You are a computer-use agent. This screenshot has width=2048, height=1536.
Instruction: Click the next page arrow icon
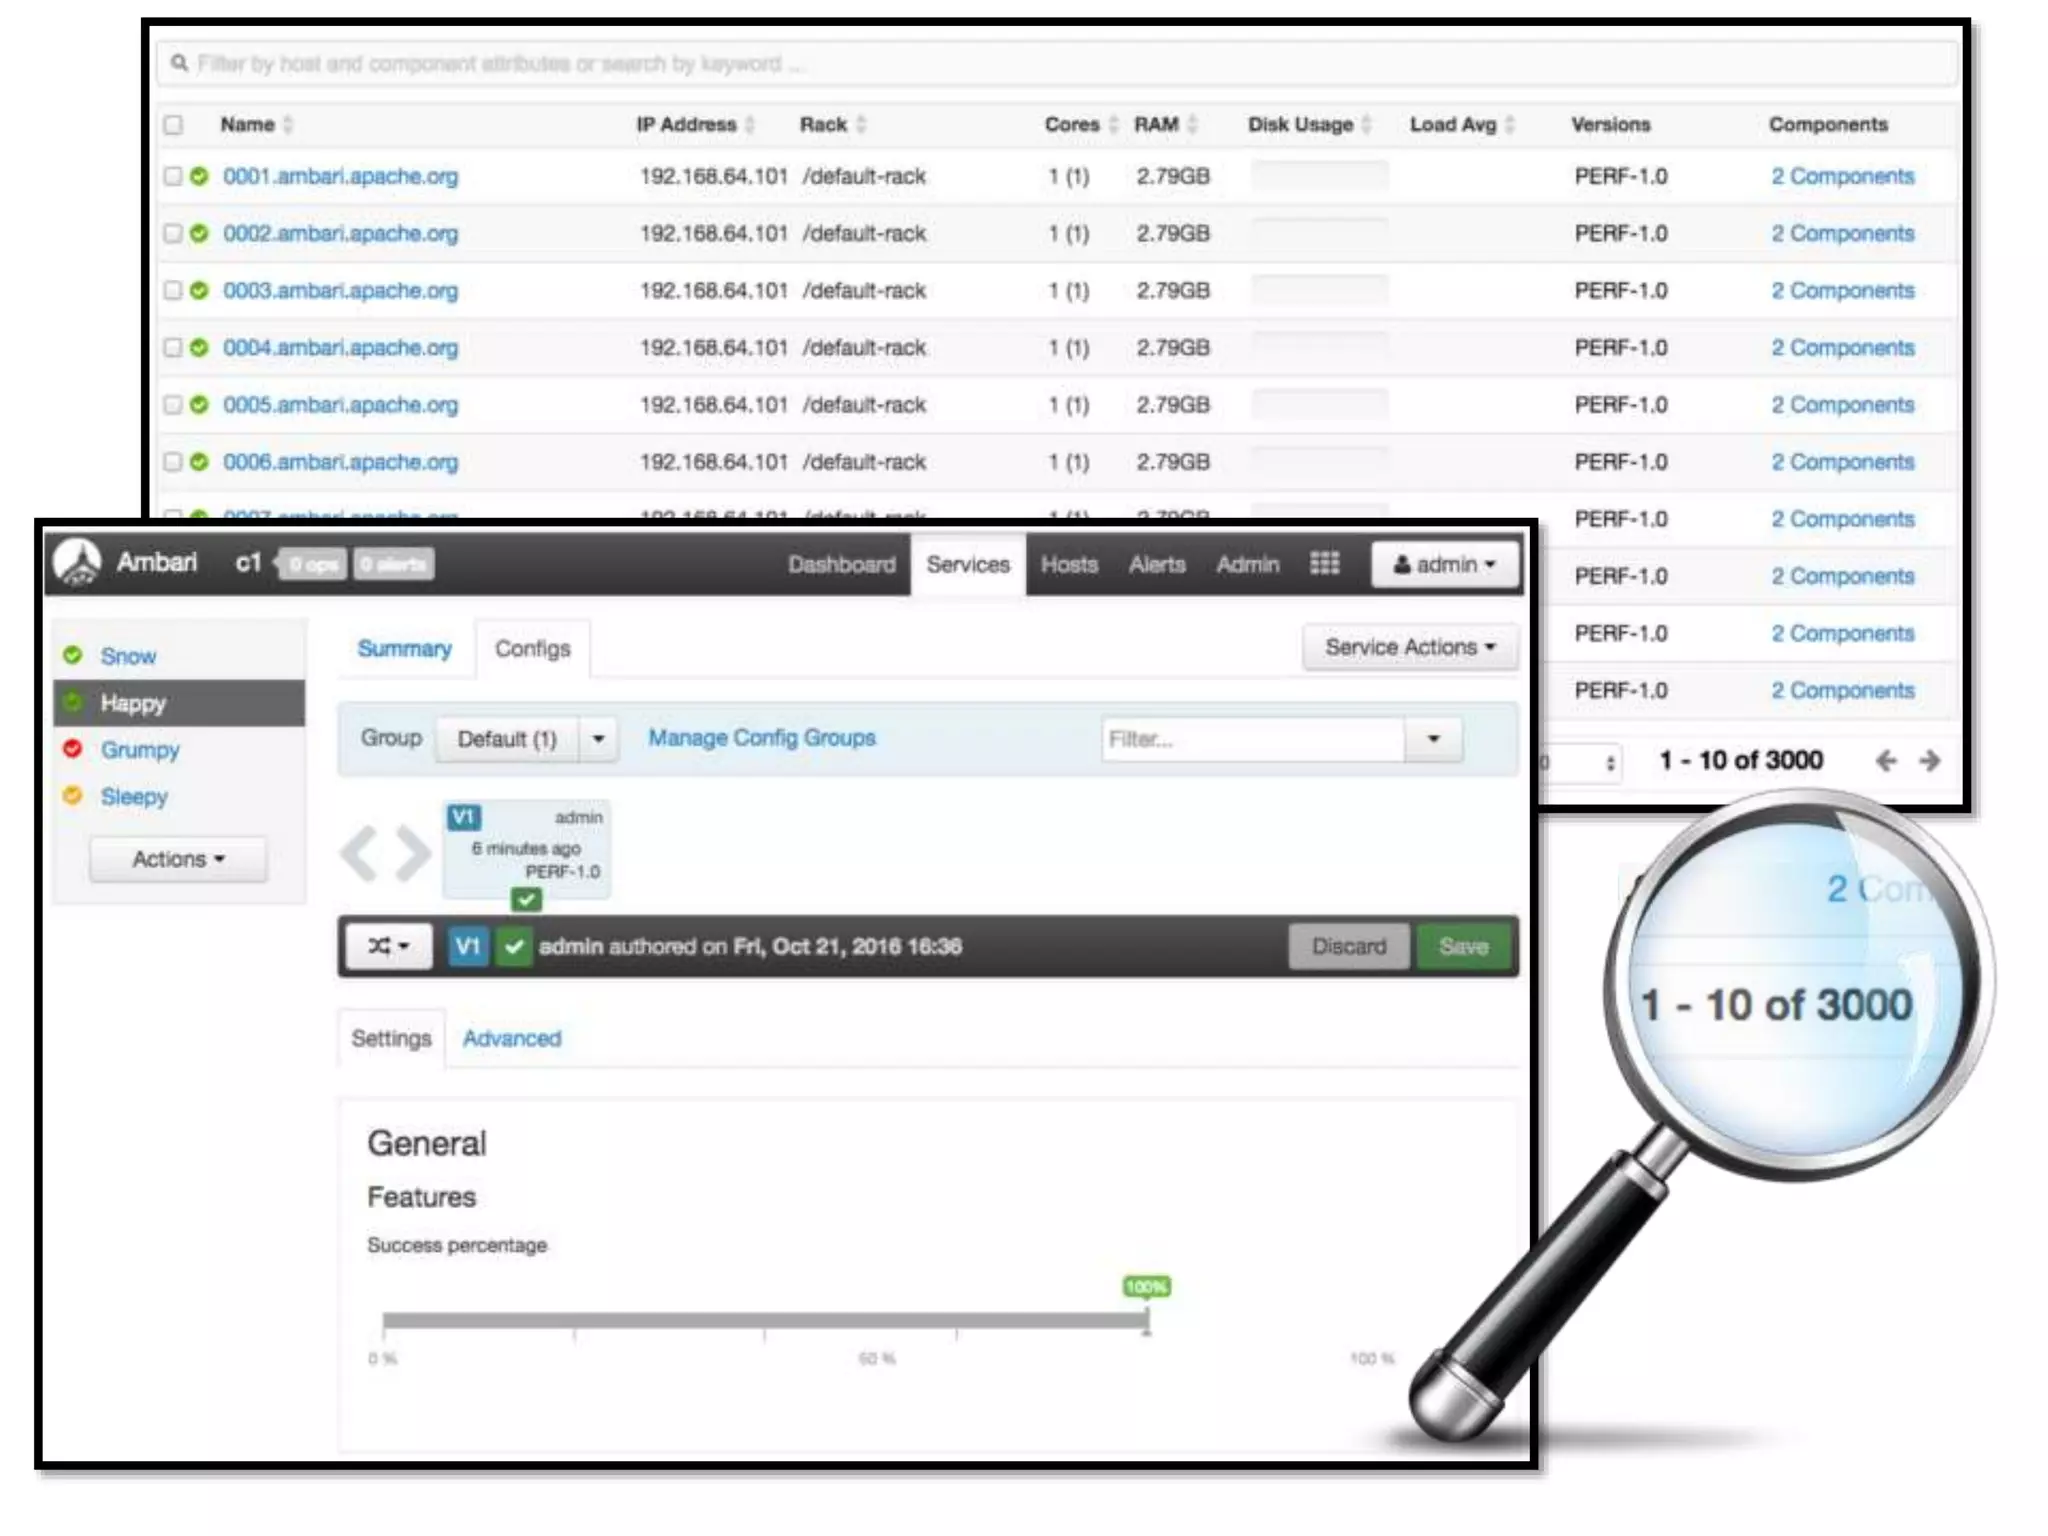(x=1930, y=761)
